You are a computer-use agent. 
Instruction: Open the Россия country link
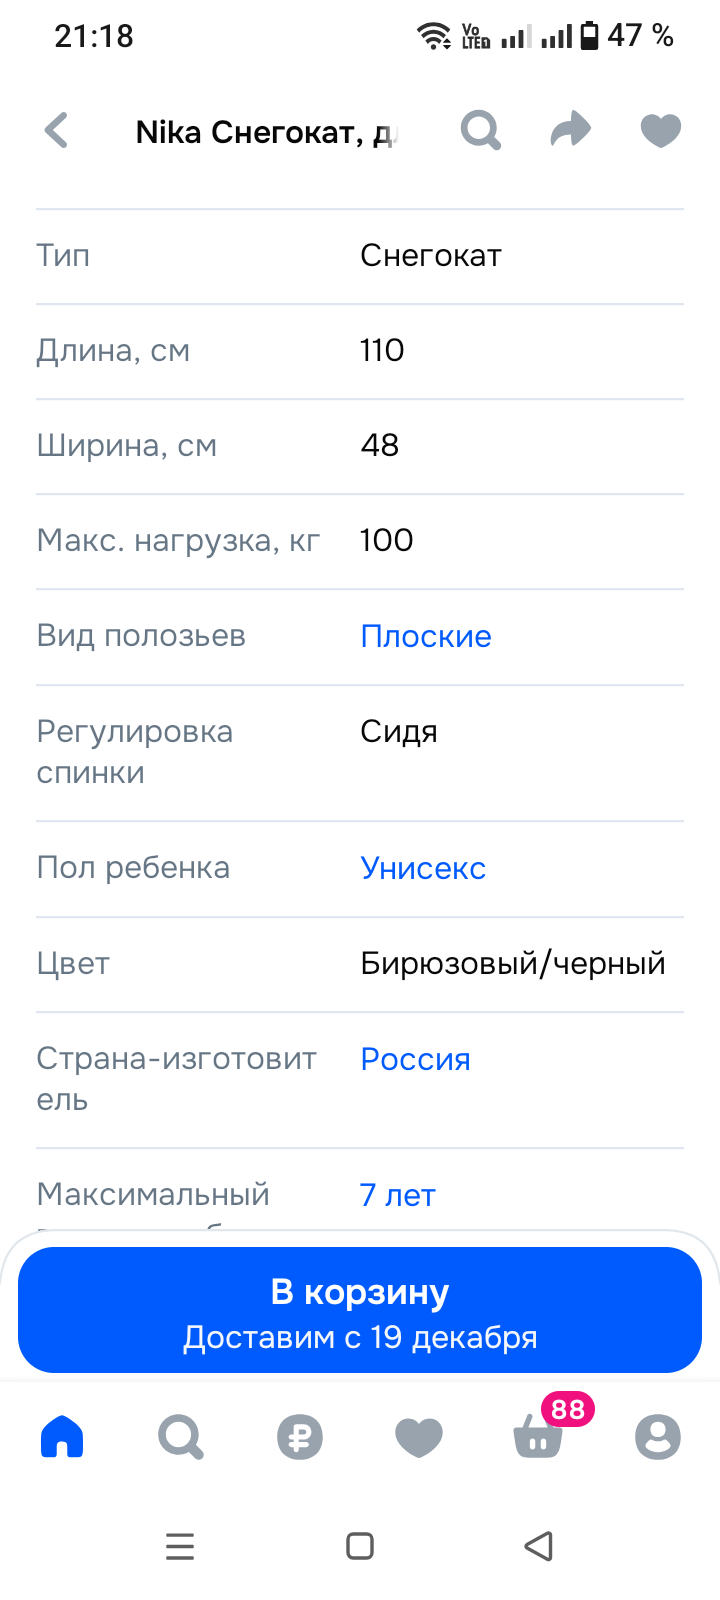(415, 1060)
